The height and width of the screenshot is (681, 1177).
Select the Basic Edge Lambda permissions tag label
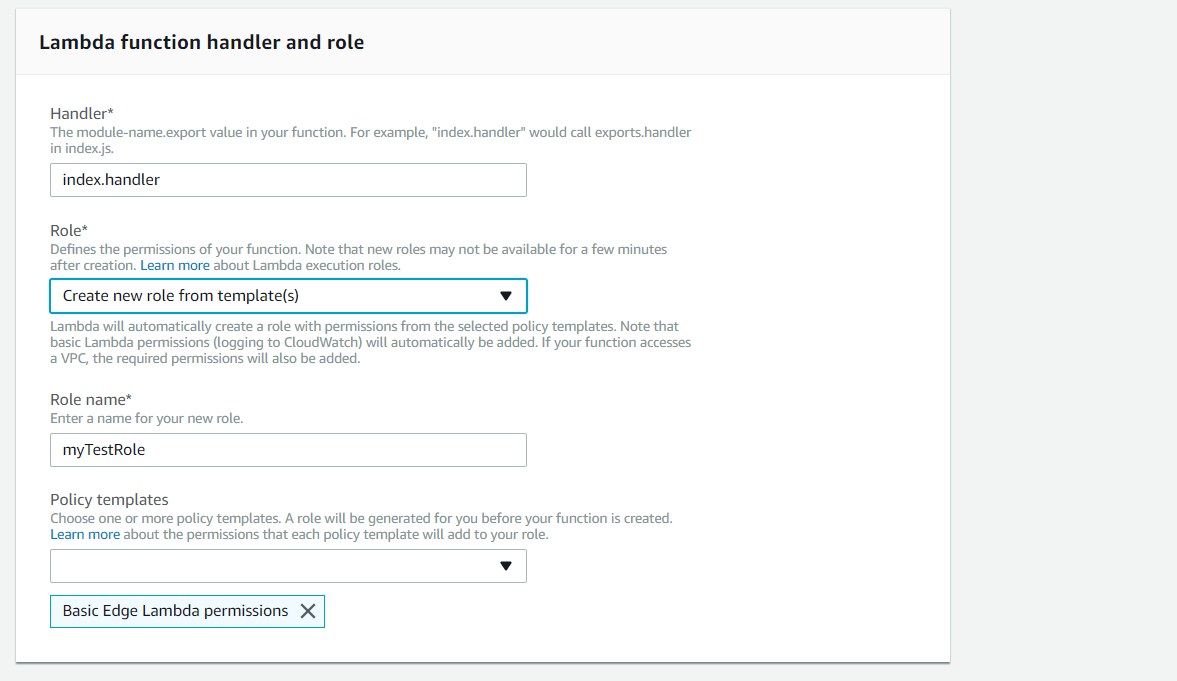point(175,611)
